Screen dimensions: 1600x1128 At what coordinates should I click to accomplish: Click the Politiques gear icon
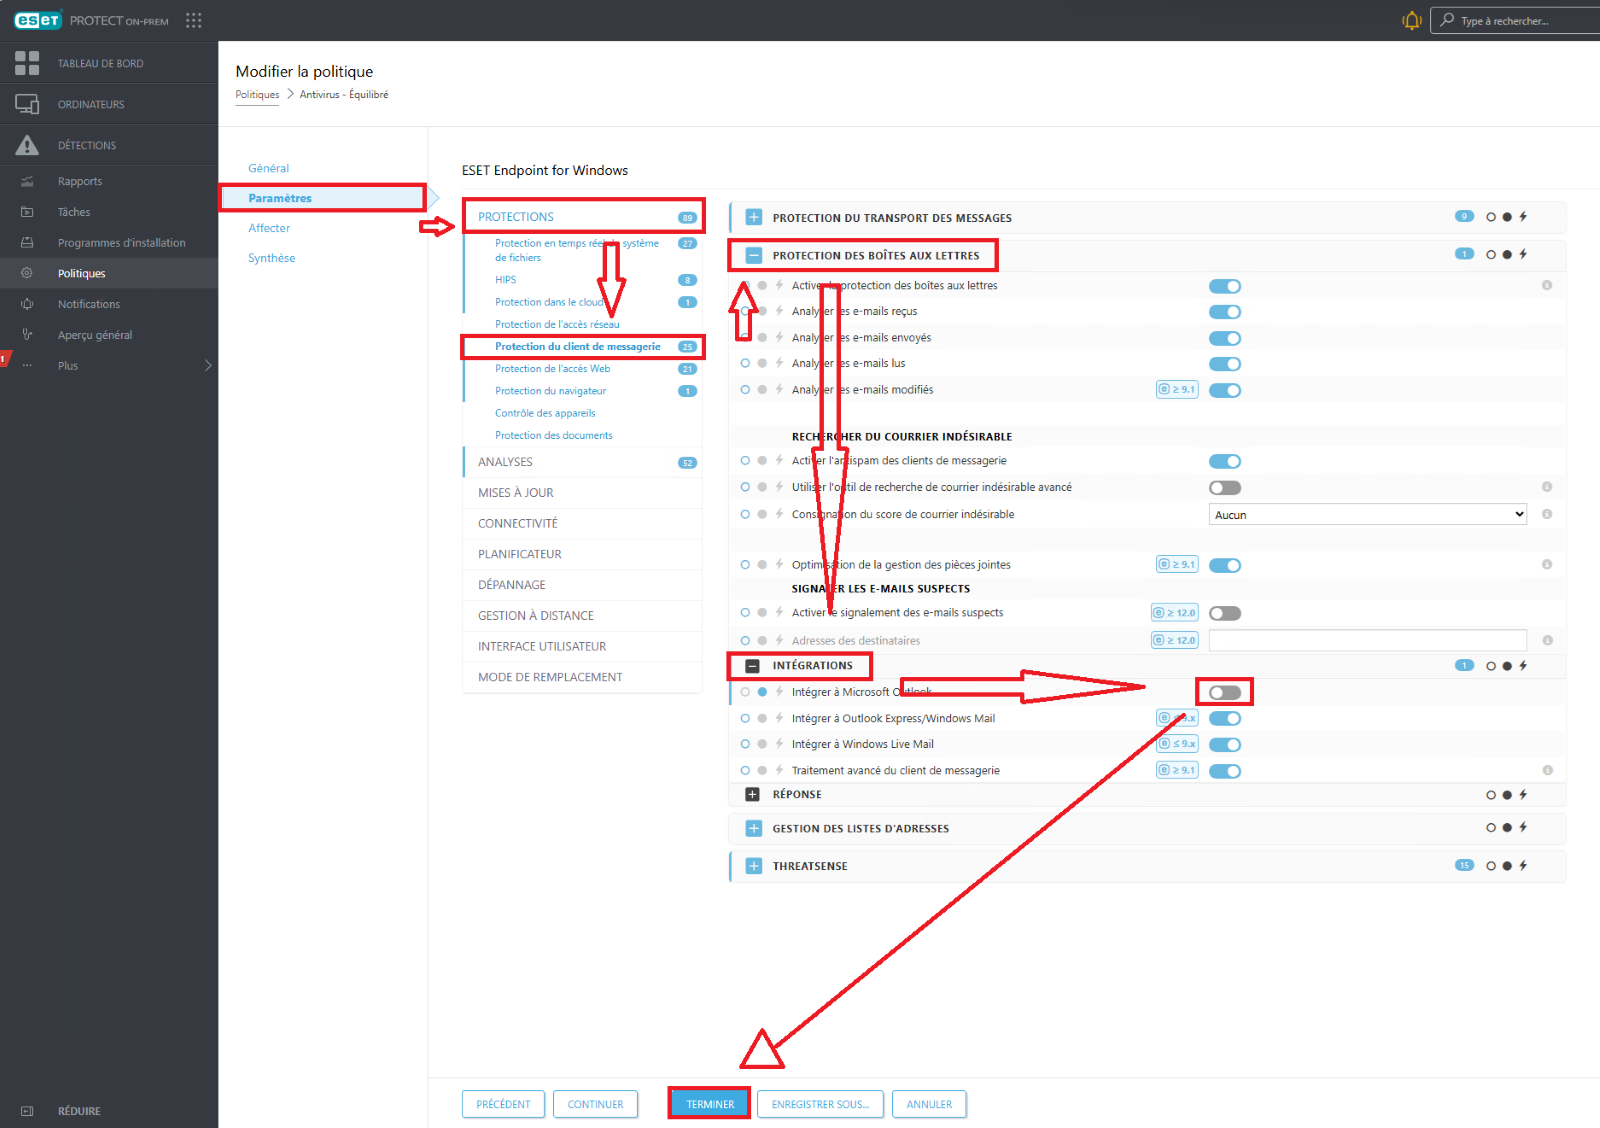coord(27,273)
